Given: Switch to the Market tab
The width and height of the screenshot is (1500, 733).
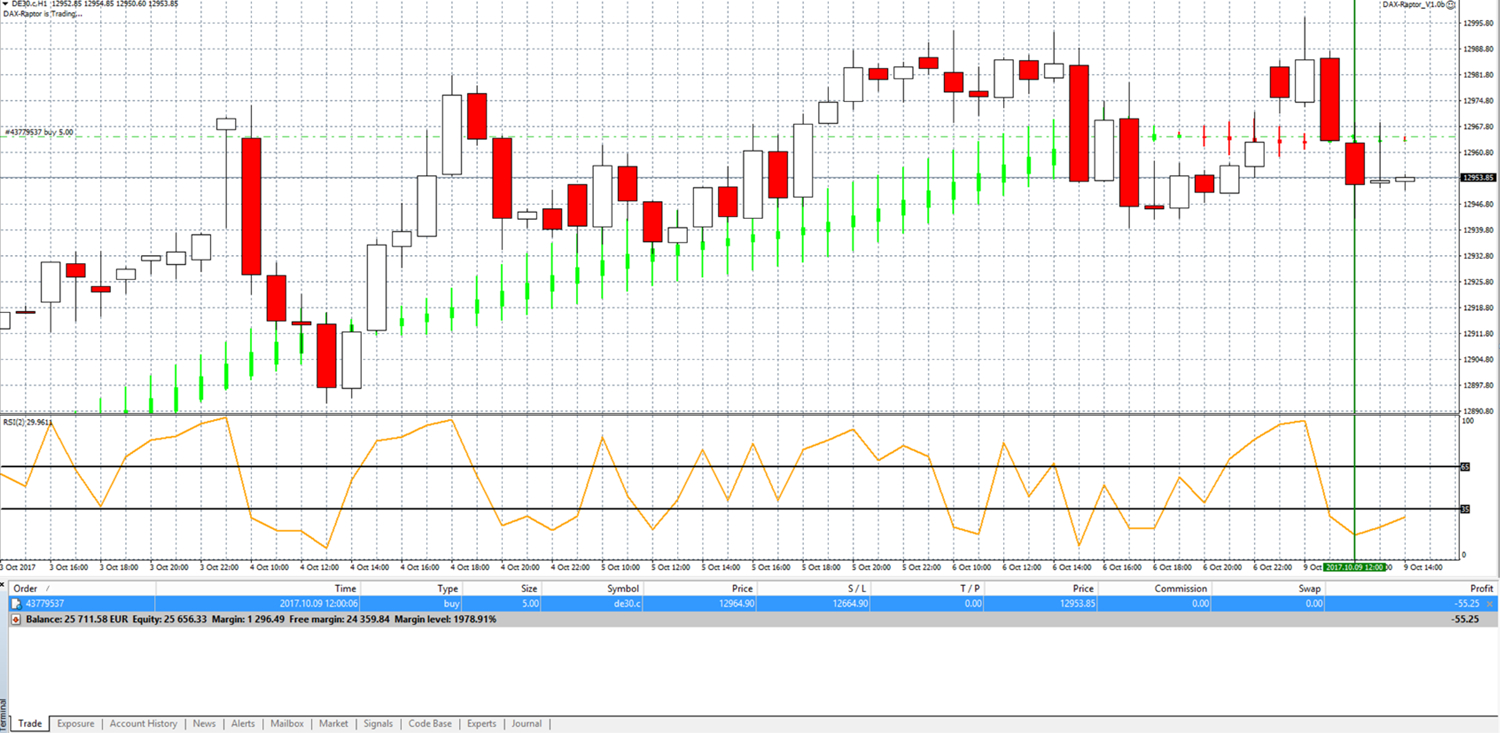Looking at the screenshot, I should coord(334,724).
